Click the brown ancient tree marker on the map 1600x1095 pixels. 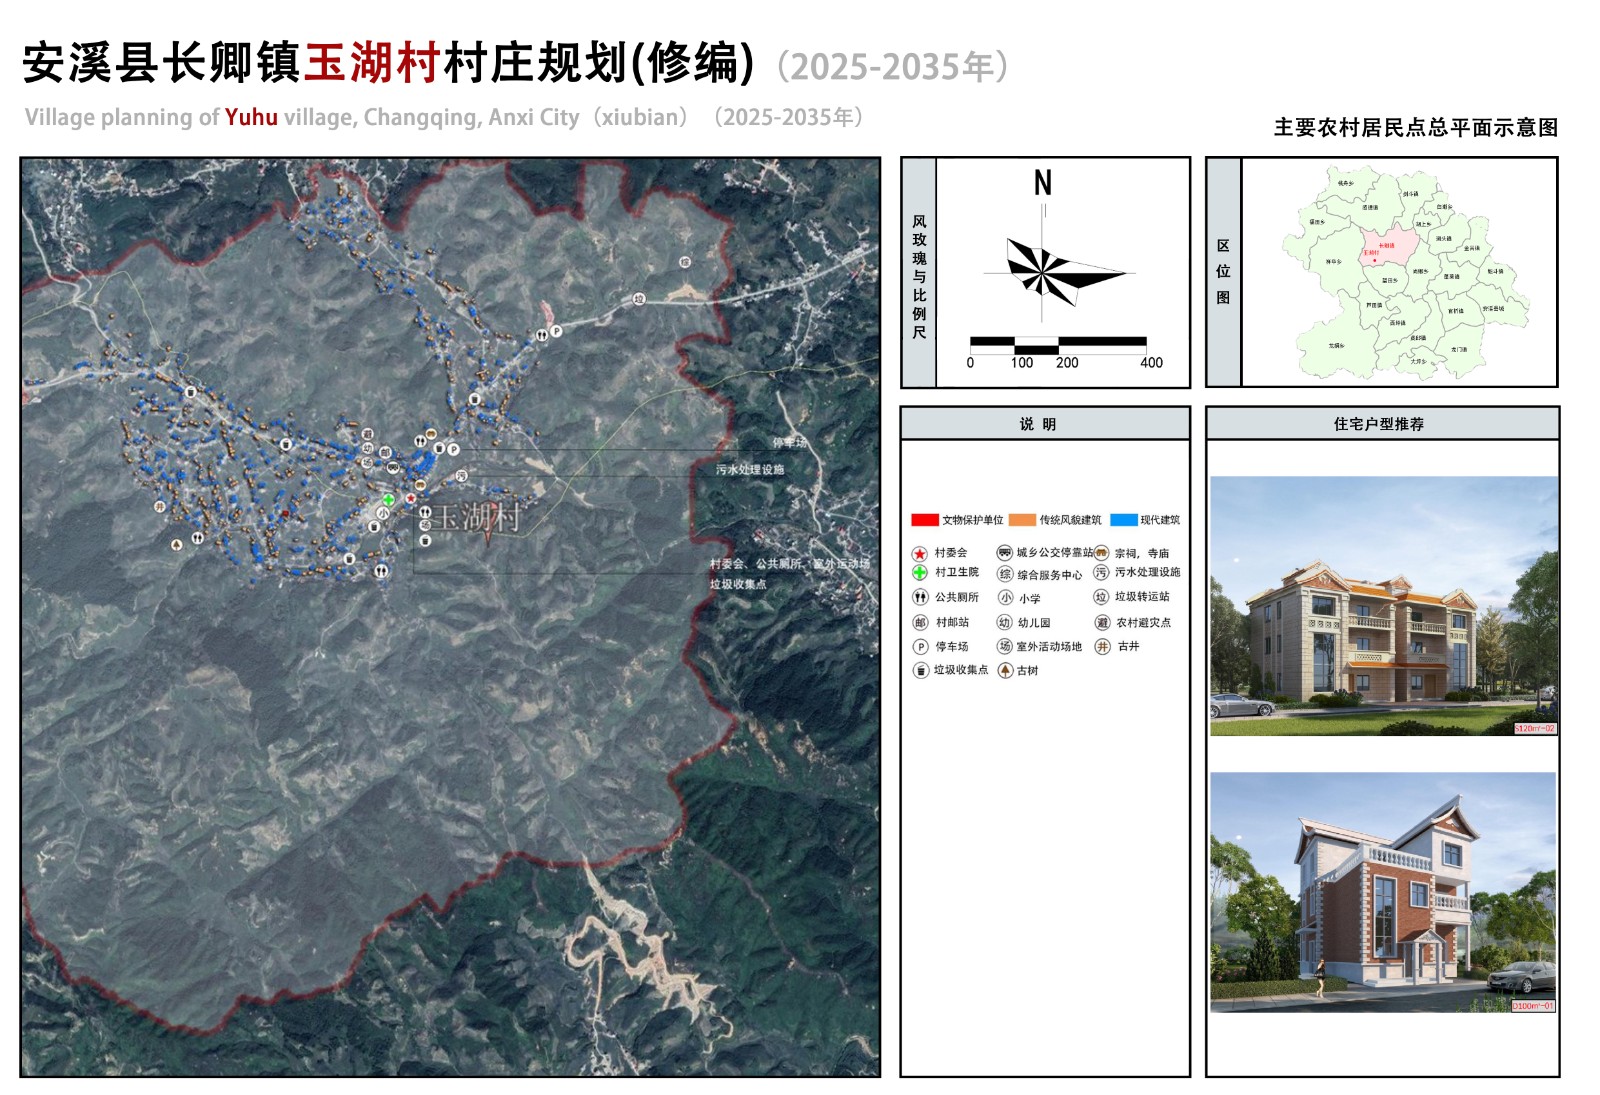point(177,544)
